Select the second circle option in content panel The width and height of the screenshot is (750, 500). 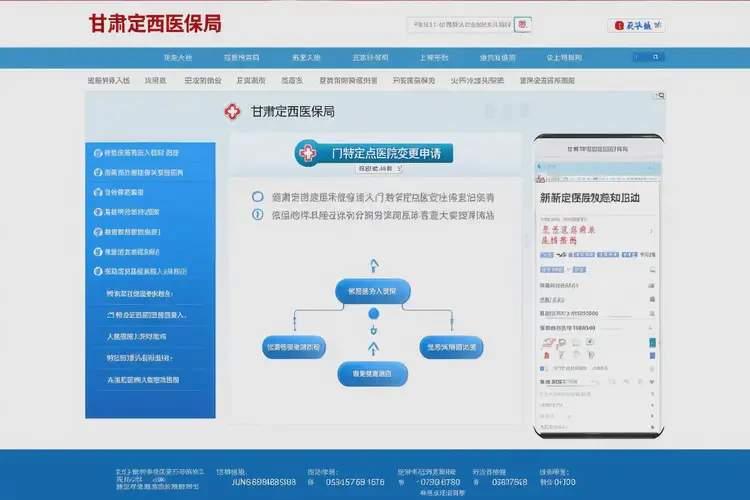(258, 214)
